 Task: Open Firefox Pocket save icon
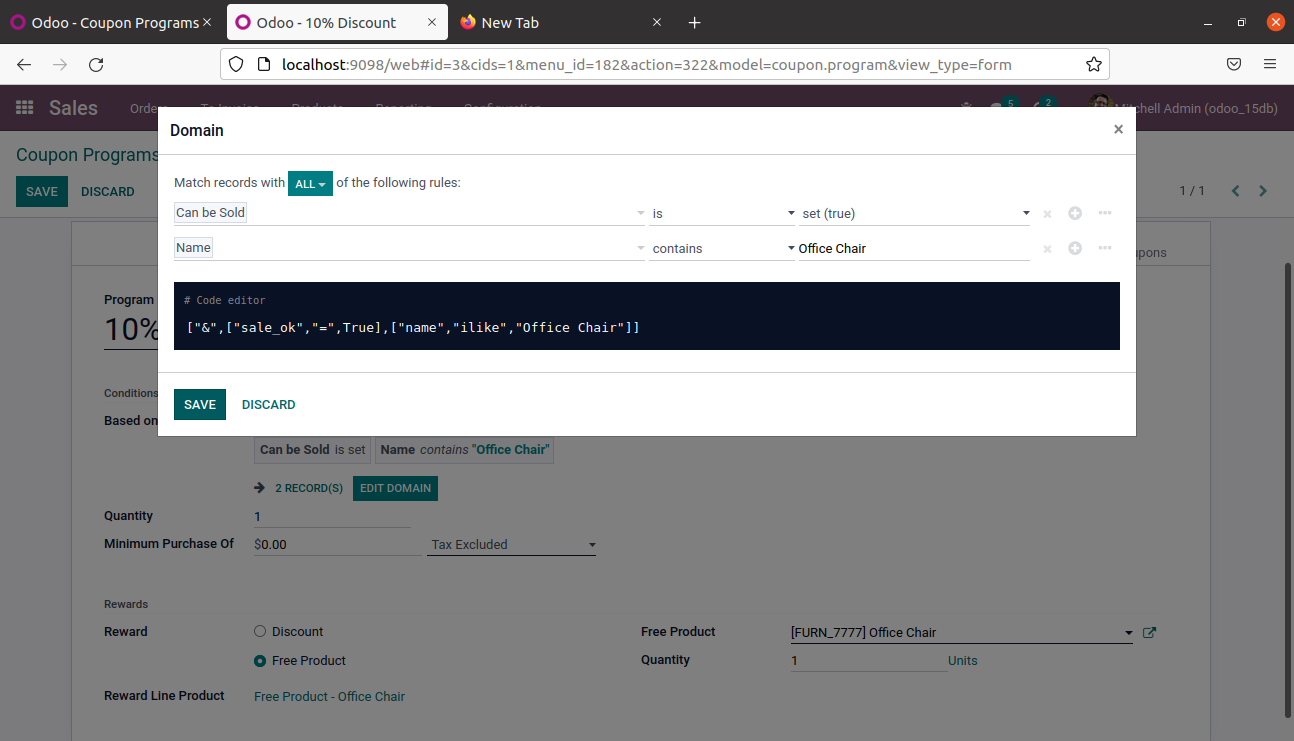1234,64
